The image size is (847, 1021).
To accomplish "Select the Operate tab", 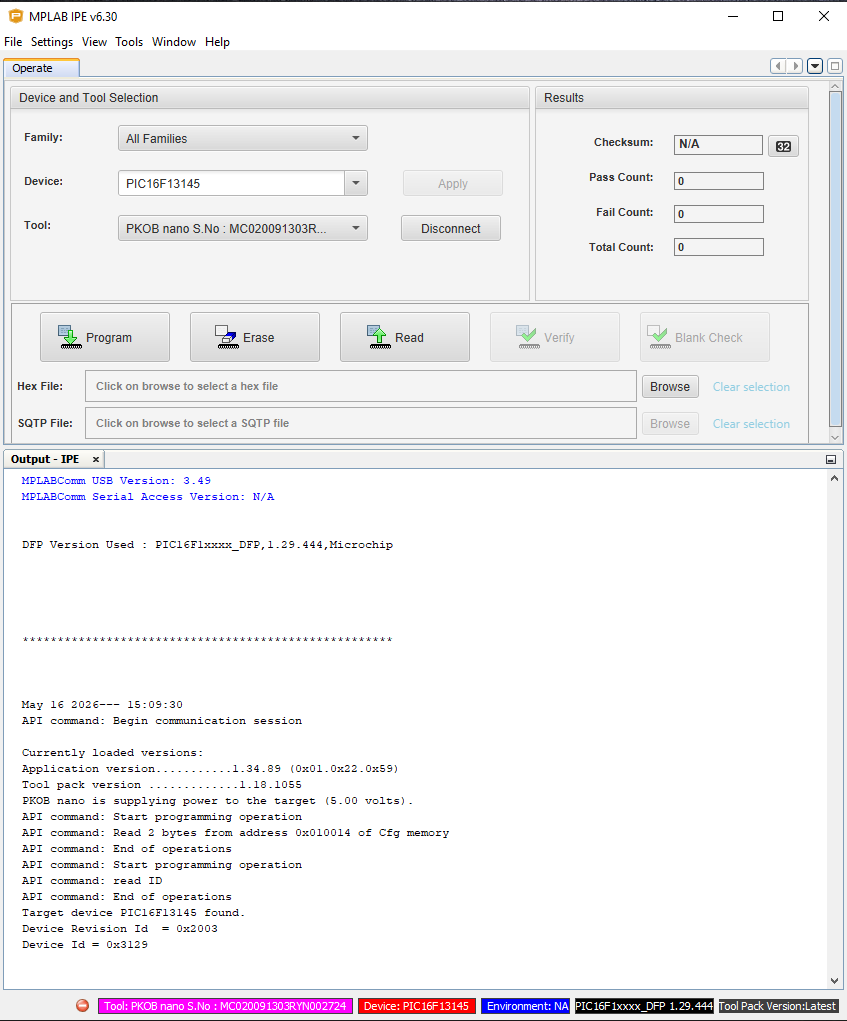I will pos(42,68).
